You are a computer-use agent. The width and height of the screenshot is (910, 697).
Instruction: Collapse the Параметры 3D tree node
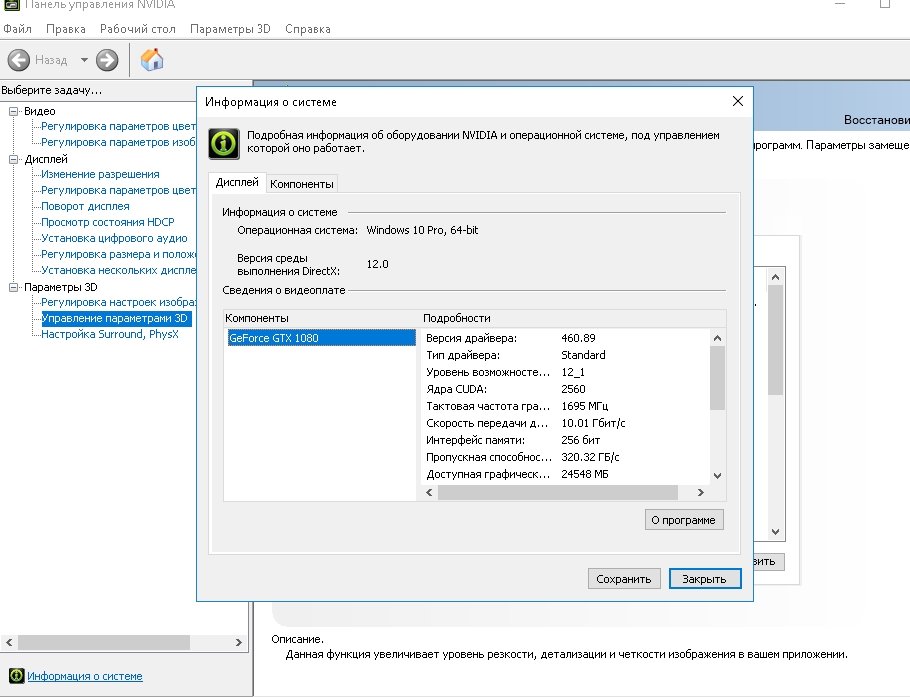coord(13,287)
